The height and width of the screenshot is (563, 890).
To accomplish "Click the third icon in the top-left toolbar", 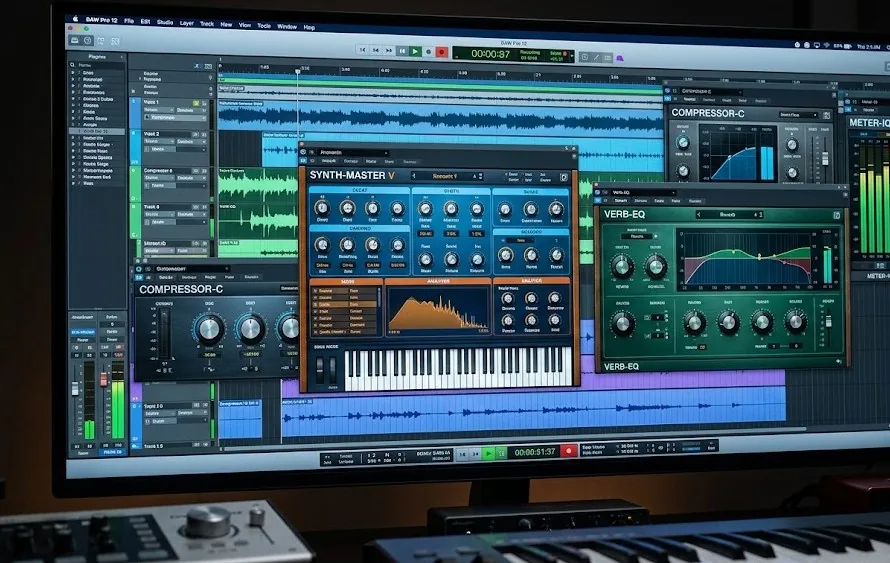I will (x=101, y=41).
